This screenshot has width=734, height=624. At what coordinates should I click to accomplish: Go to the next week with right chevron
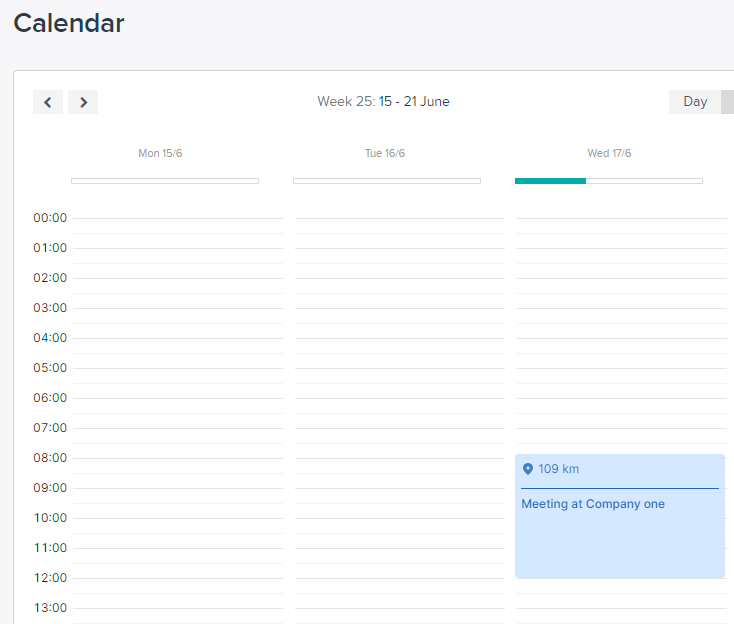click(83, 102)
